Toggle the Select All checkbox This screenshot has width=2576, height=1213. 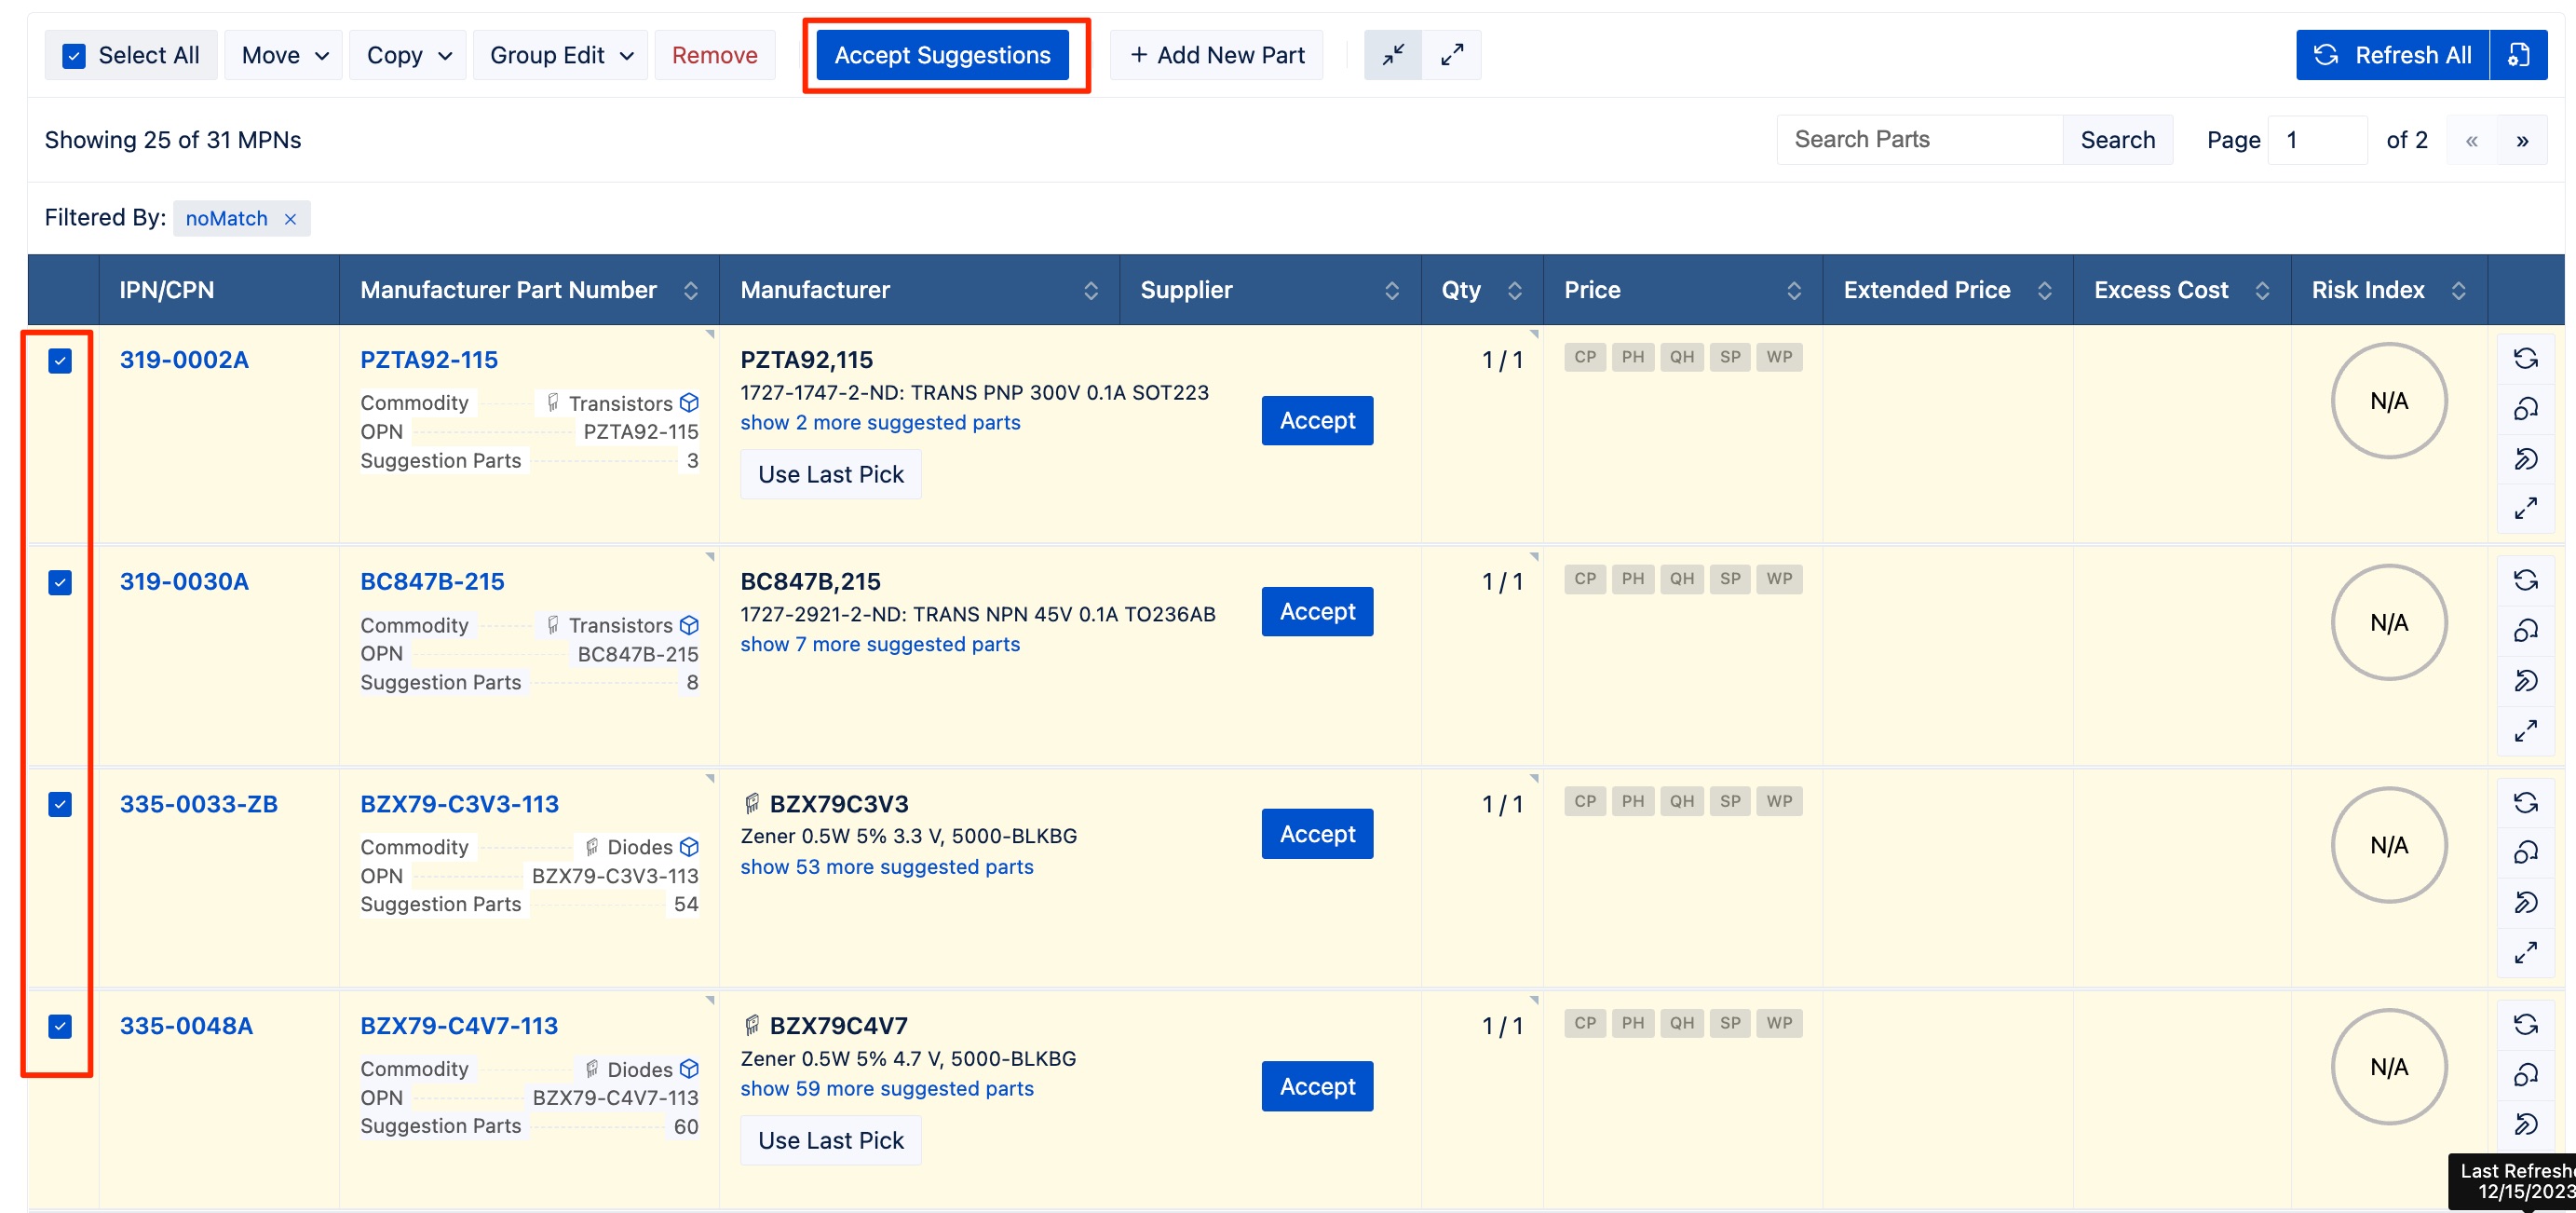[x=74, y=56]
